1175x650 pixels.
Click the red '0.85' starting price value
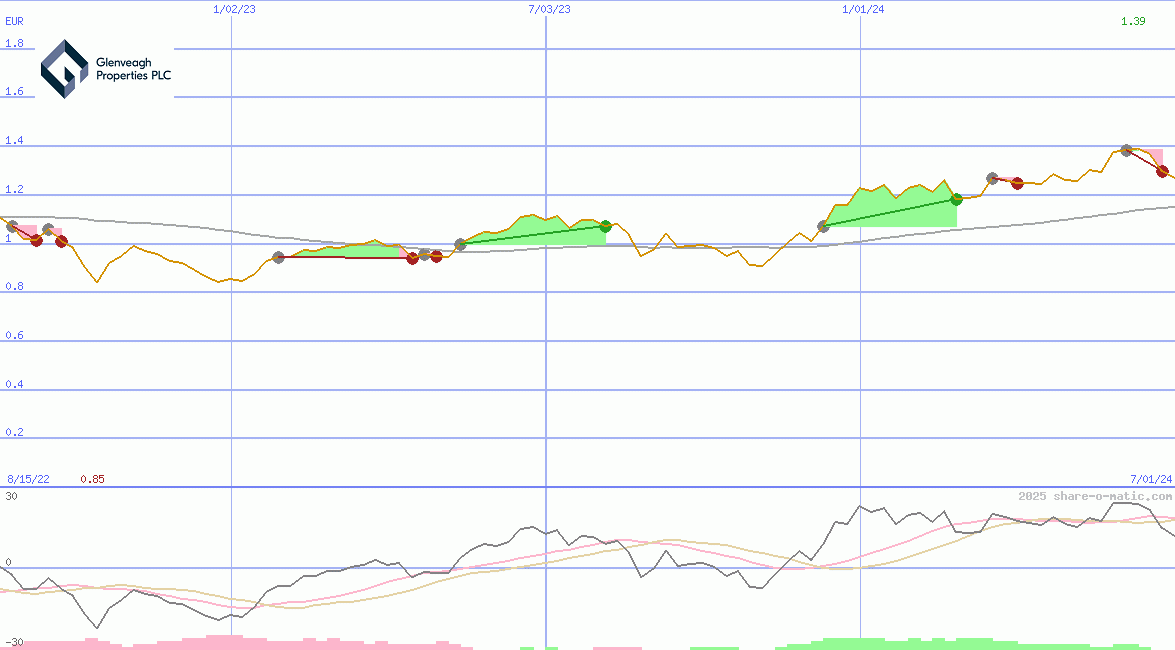pyautogui.click(x=92, y=479)
